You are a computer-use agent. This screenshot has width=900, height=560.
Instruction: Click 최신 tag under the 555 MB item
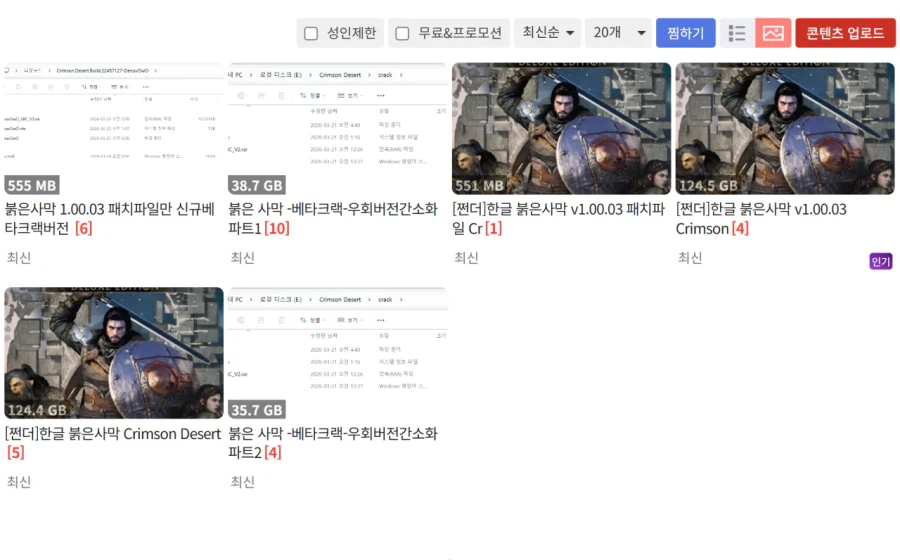18,258
